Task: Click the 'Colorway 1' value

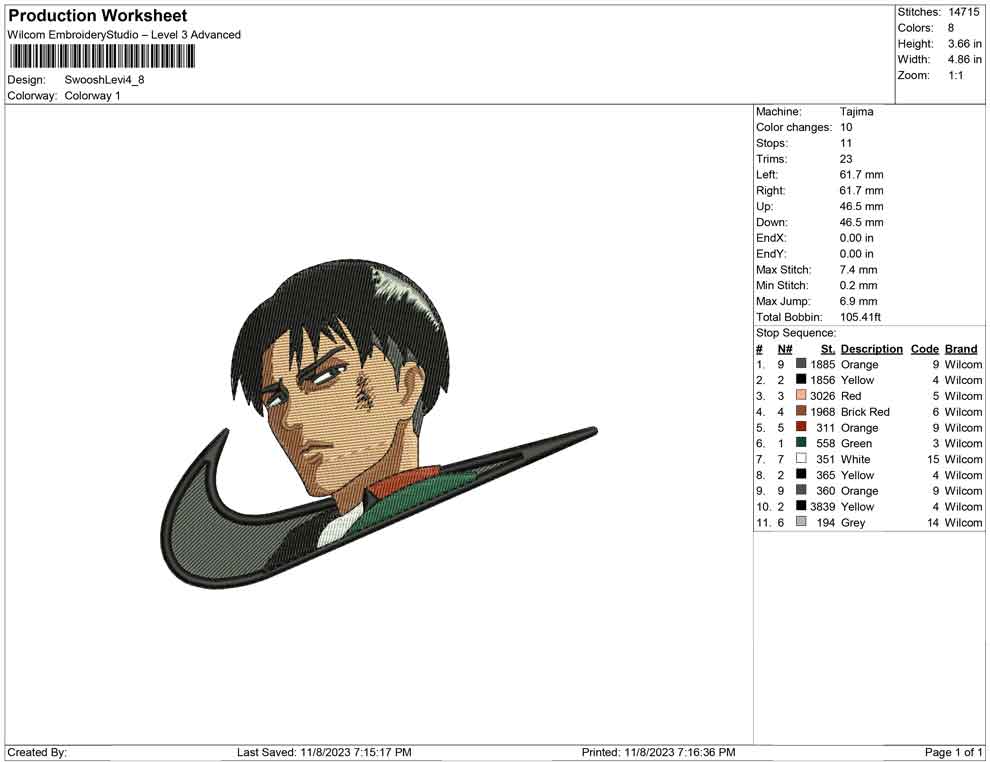Action: [92, 95]
